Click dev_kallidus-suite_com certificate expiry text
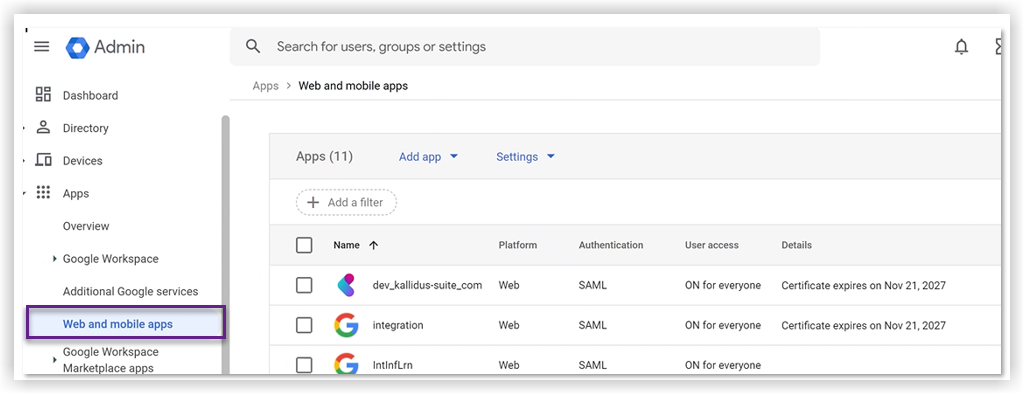The height and width of the screenshot is (394, 1024). click(x=863, y=286)
